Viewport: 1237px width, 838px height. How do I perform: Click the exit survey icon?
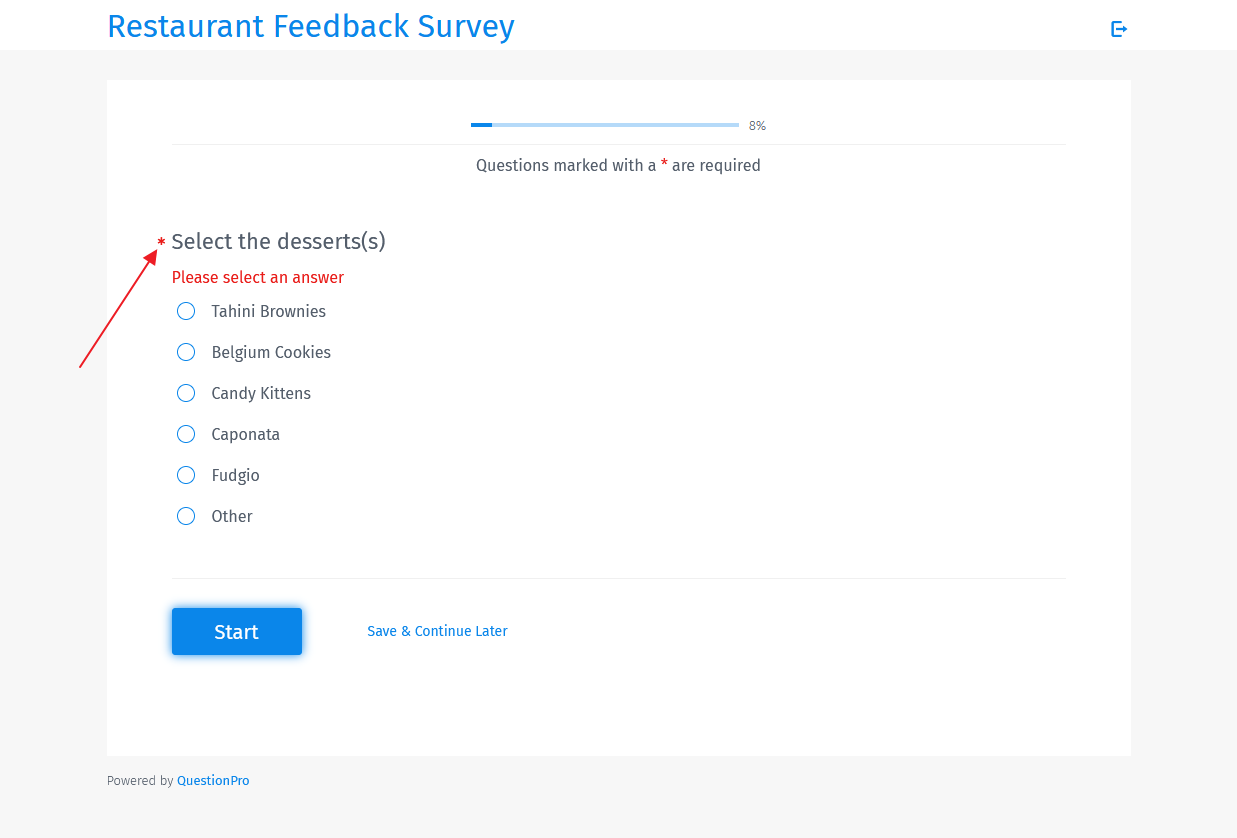pyautogui.click(x=1118, y=29)
